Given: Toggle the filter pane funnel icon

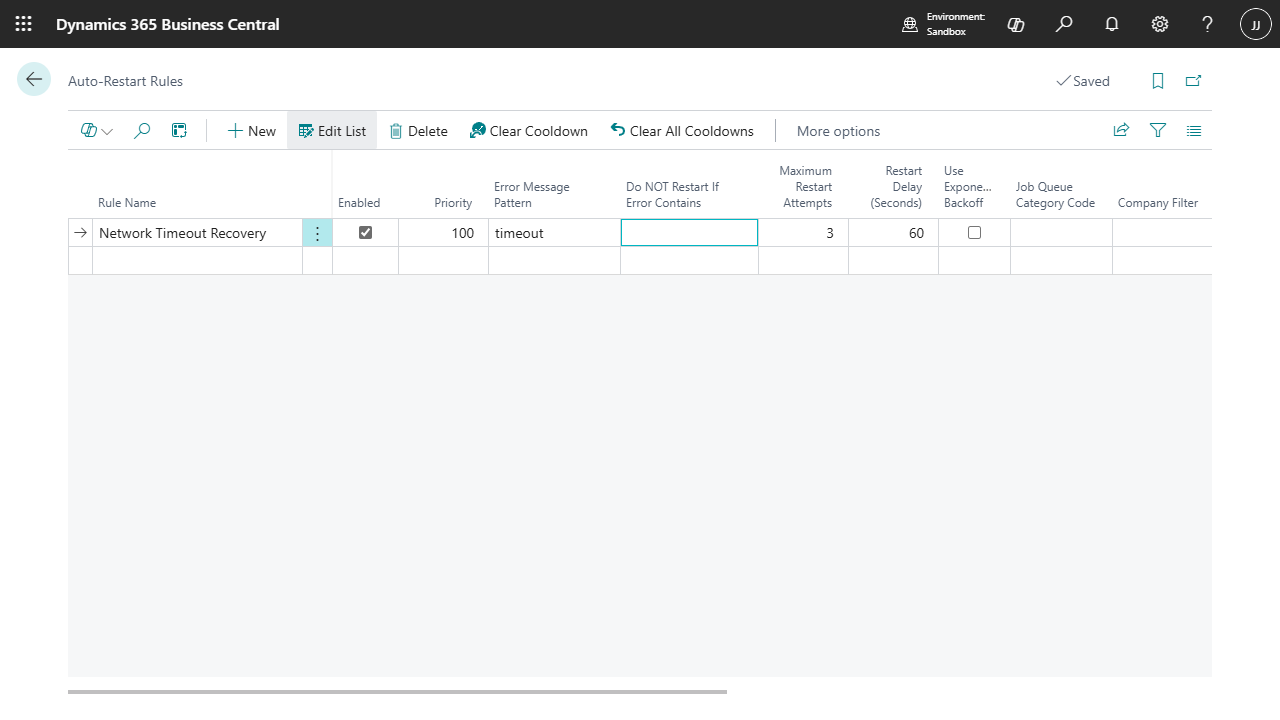Looking at the screenshot, I should coord(1158,130).
